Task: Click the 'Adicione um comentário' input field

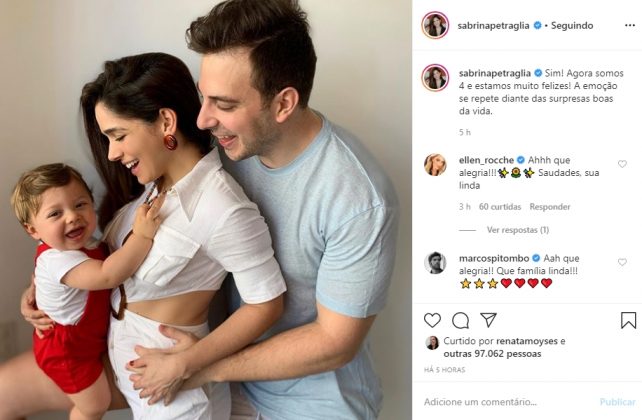Action: click(508, 402)
